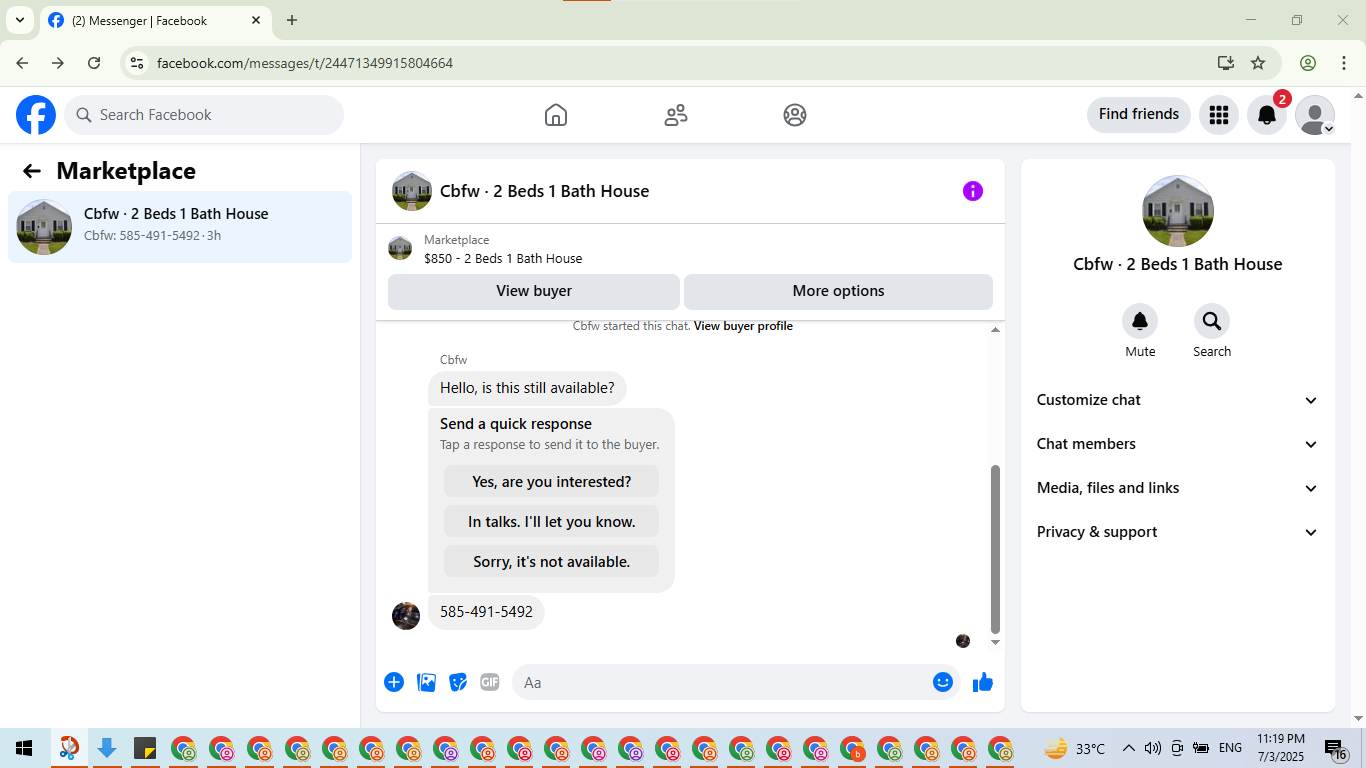Click the 585-491-5492 message bubble
The height and width of the screenshot is (768, 1366).
click(486, 612)
